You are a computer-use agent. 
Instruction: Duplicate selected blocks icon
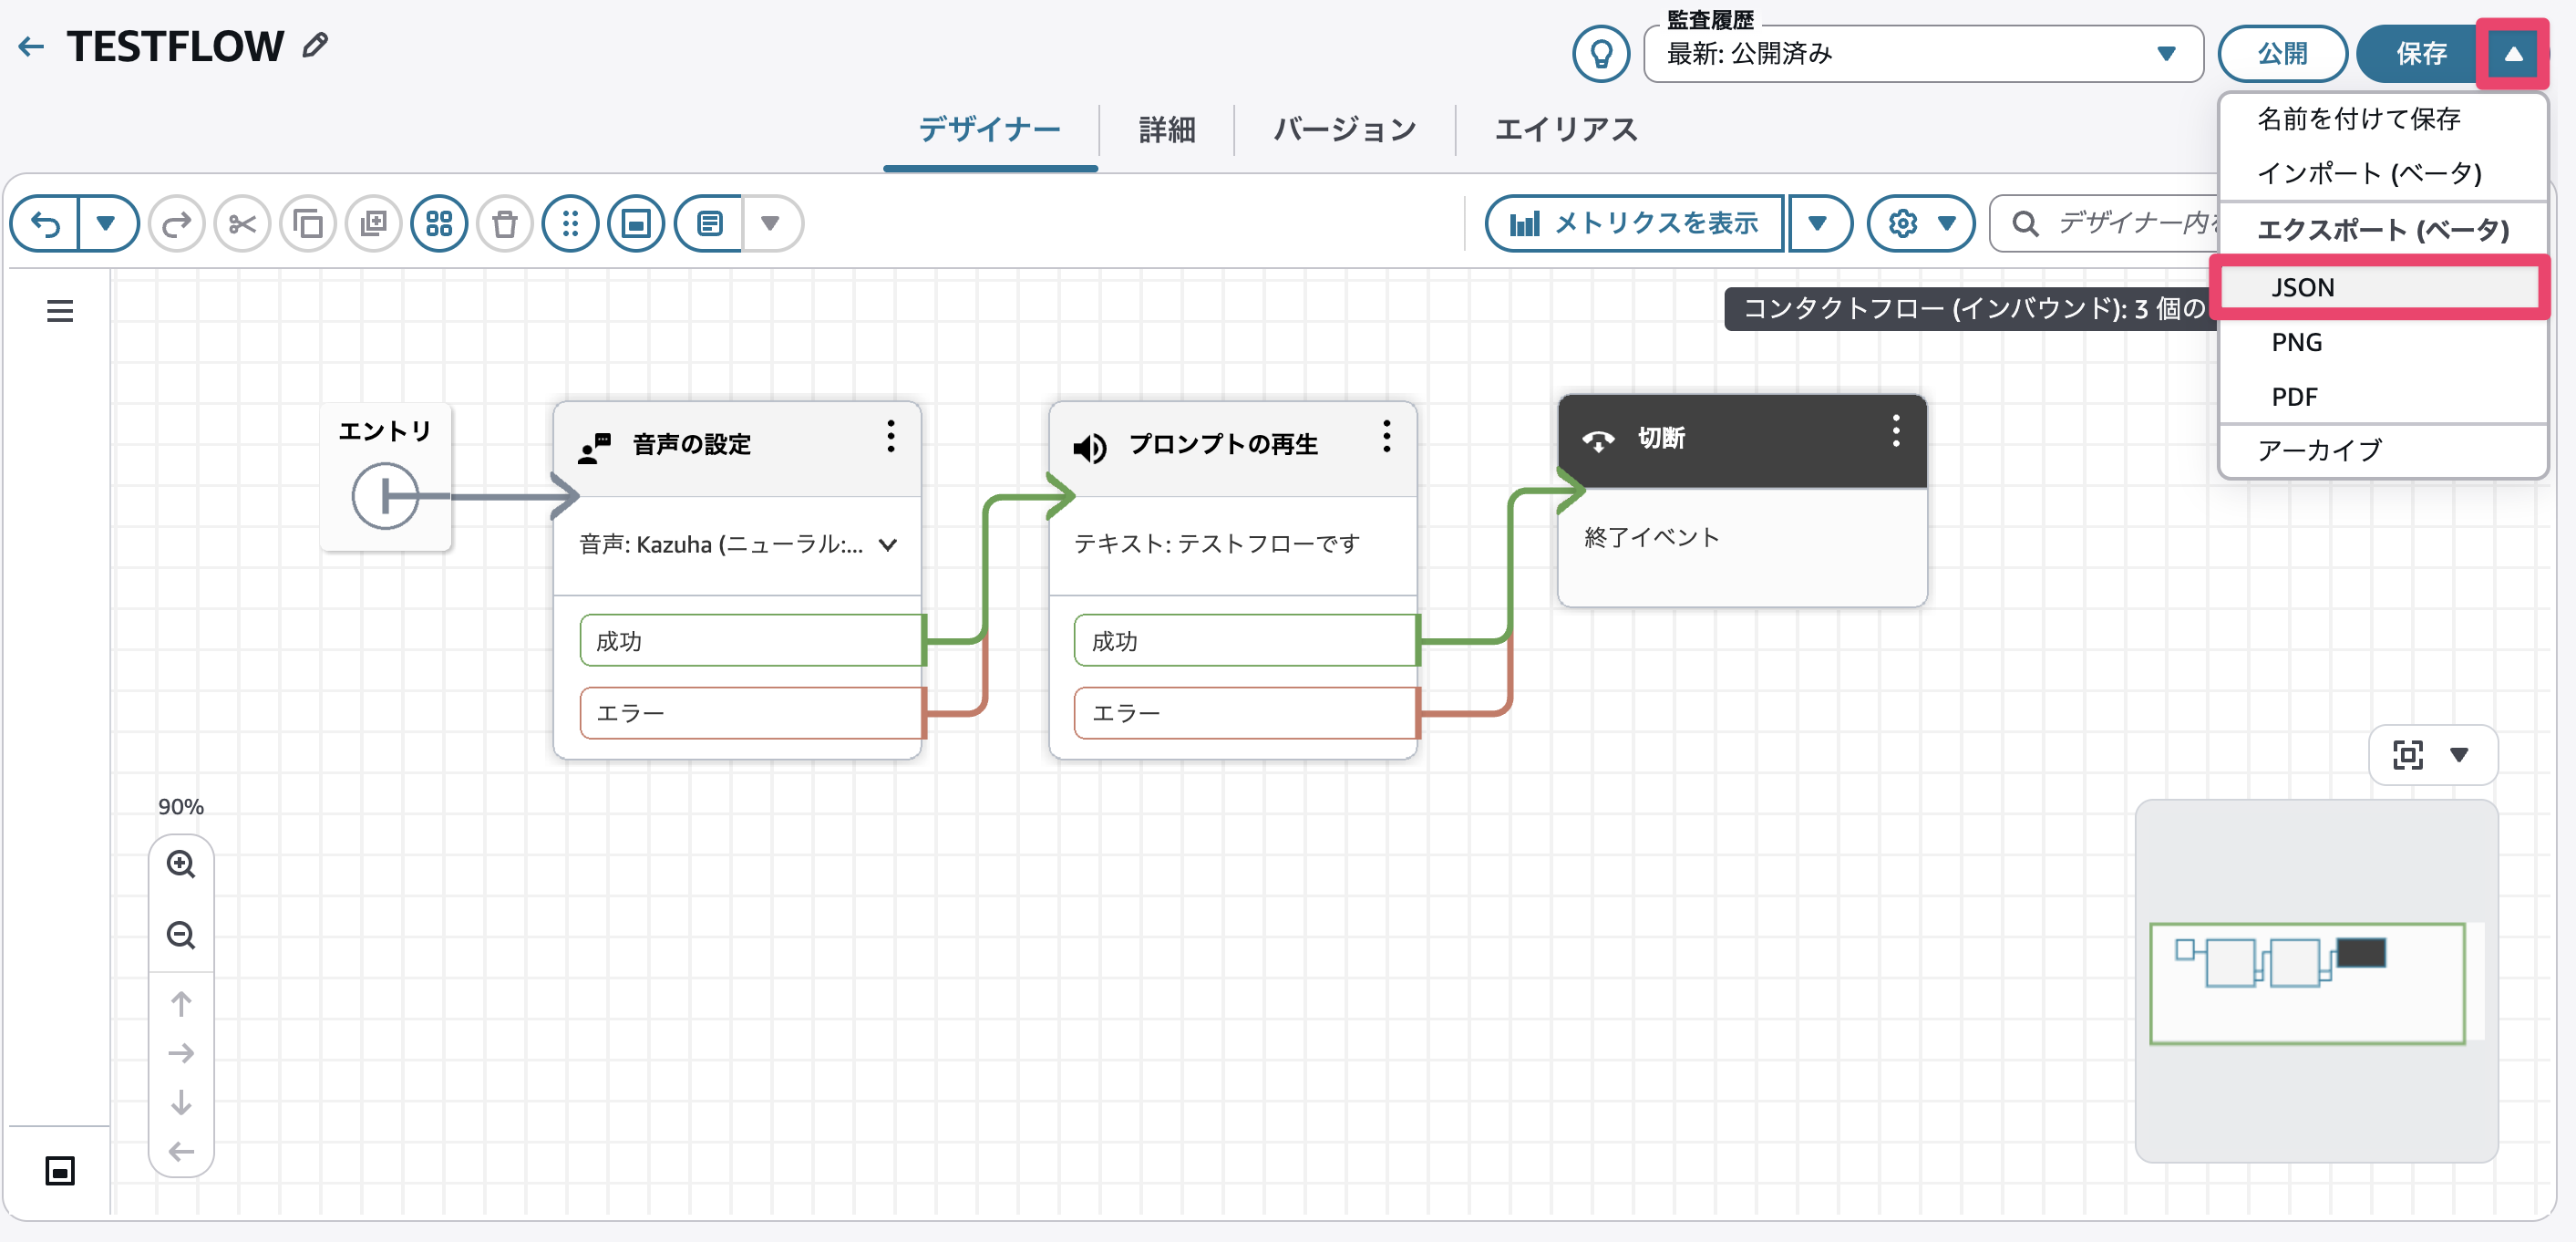(374, 223)
